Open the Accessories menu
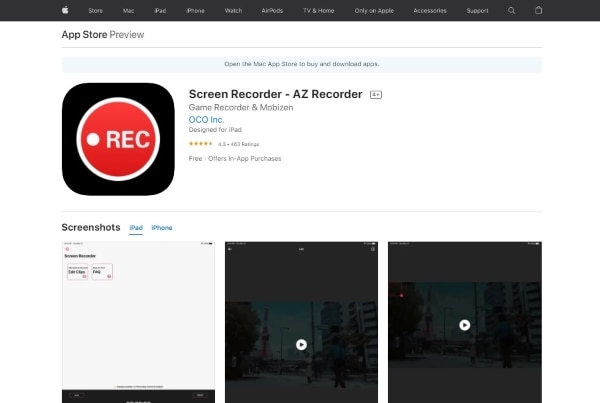Screen dimensions: 600x403 (x=430, y=11)
